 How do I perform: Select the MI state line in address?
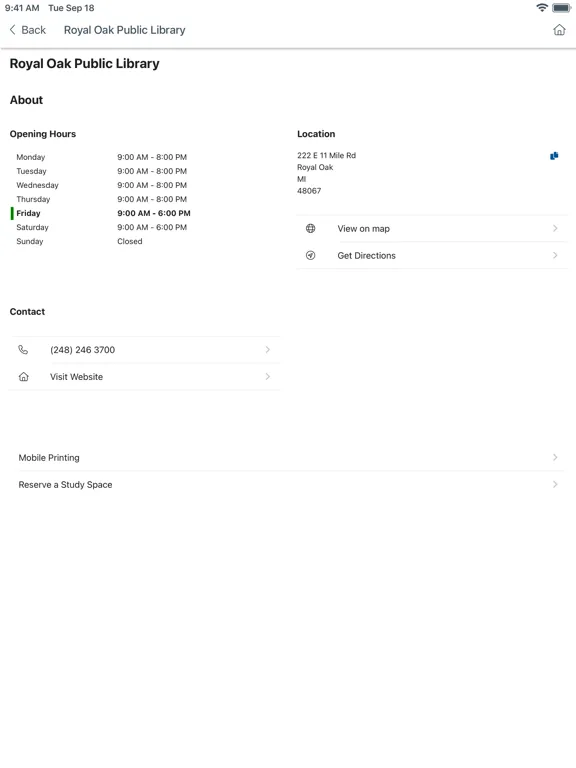[301, 179]
